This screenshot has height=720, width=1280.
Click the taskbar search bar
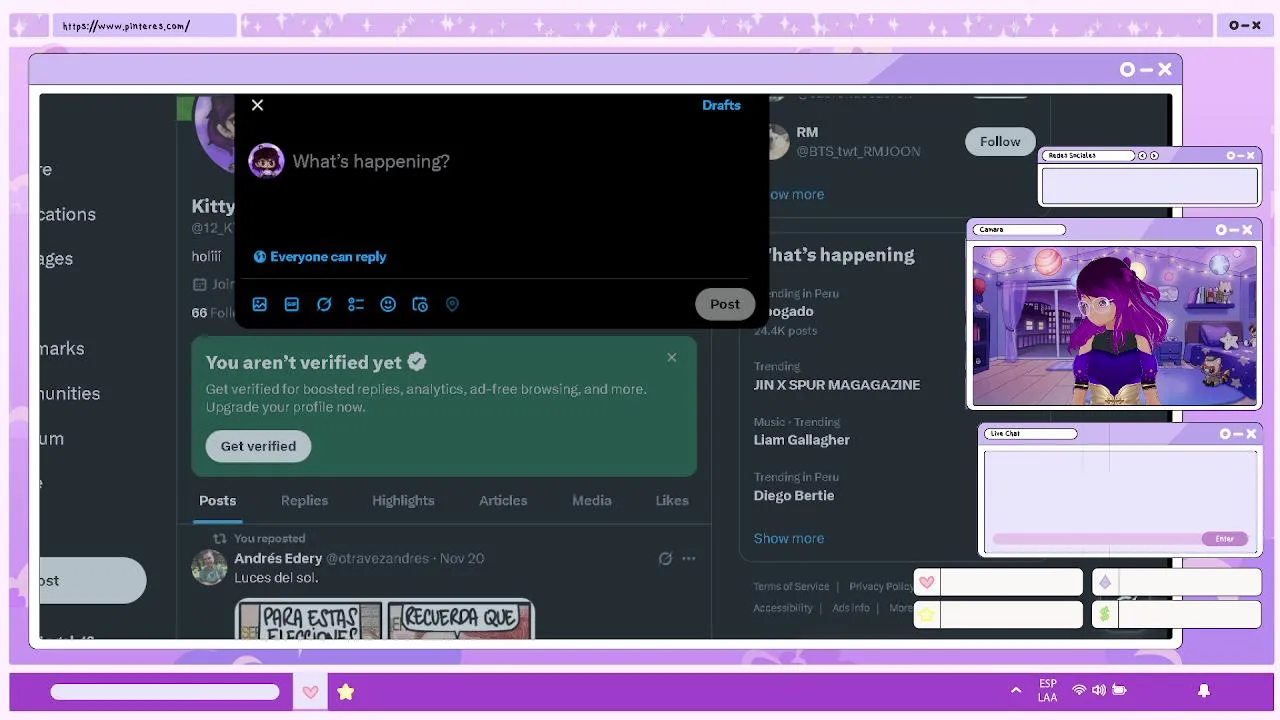tap(165, 692)
